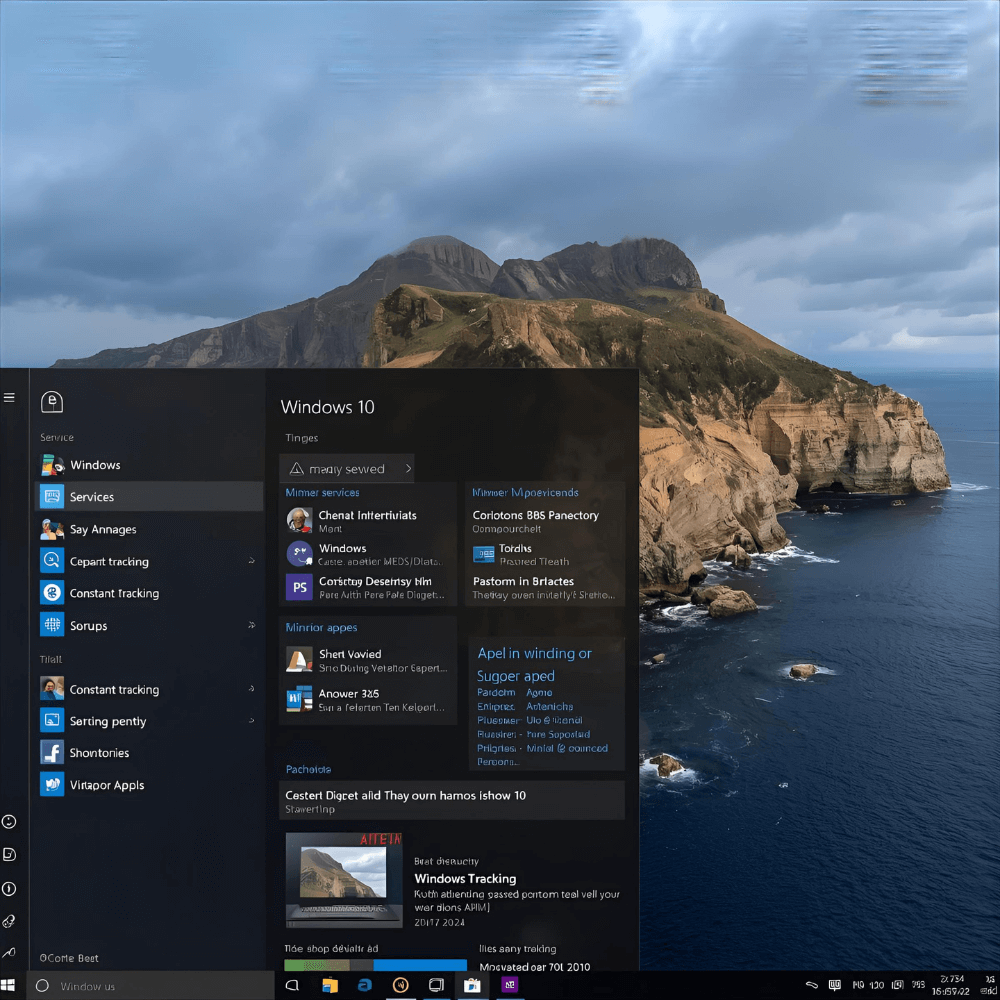Open File Explorer from the taskbar
The image size is (1000, 1000).
click(329, 985)
